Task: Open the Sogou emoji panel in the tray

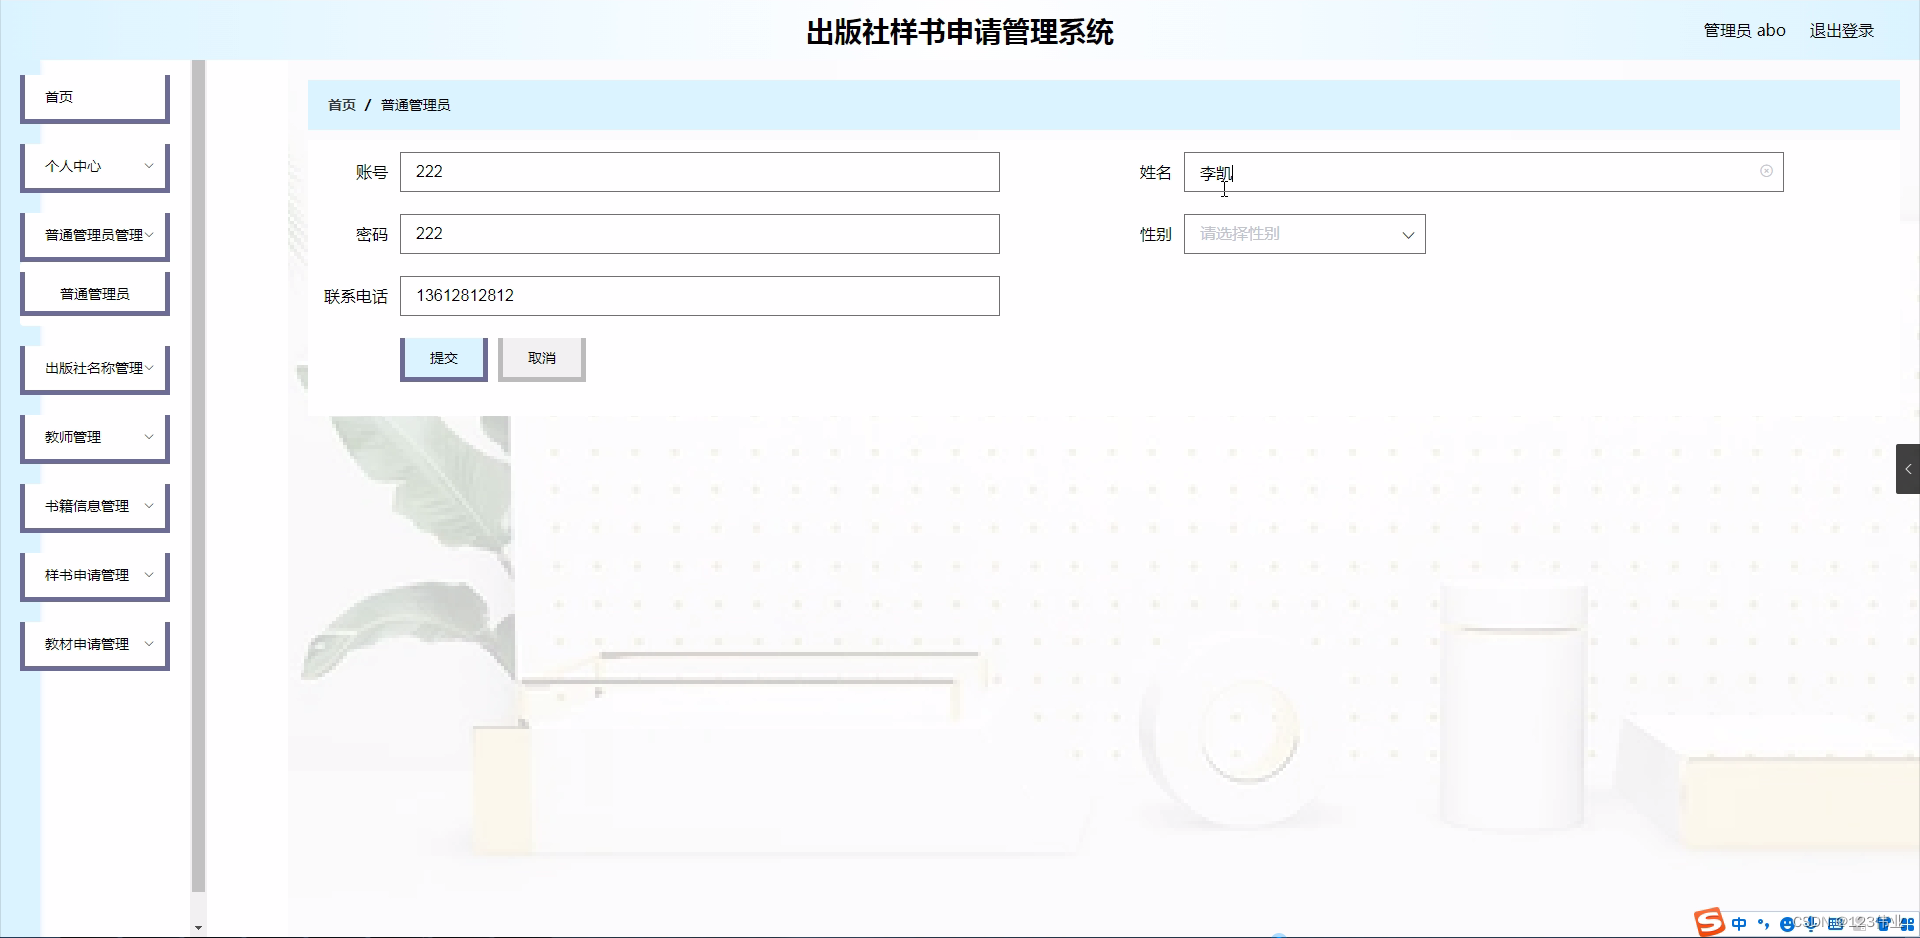Action: pos(1789,923)
